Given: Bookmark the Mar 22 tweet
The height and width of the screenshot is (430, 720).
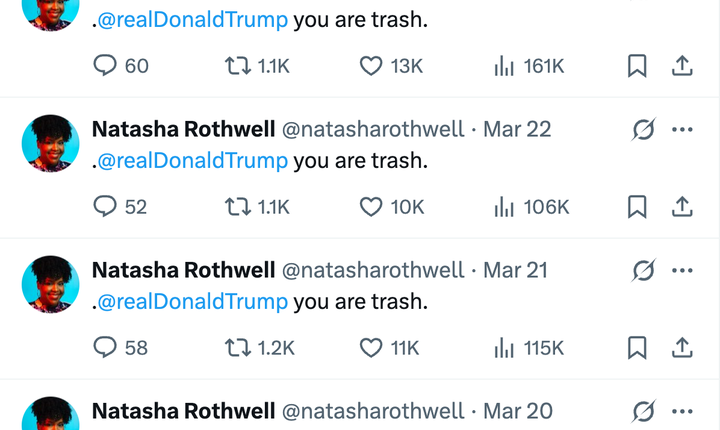Looking at the screenshot, I should [637, 207].
